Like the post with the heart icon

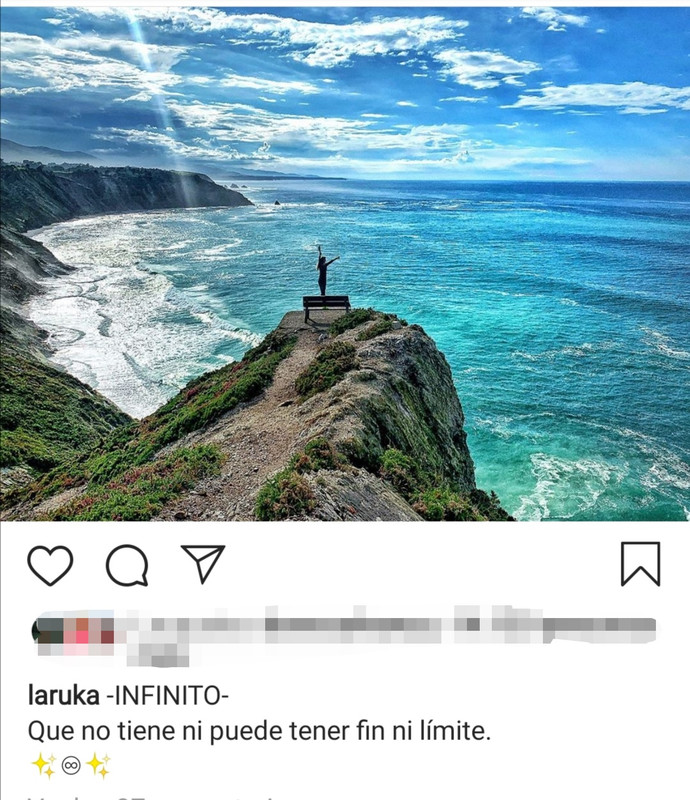tap(50, 565)
